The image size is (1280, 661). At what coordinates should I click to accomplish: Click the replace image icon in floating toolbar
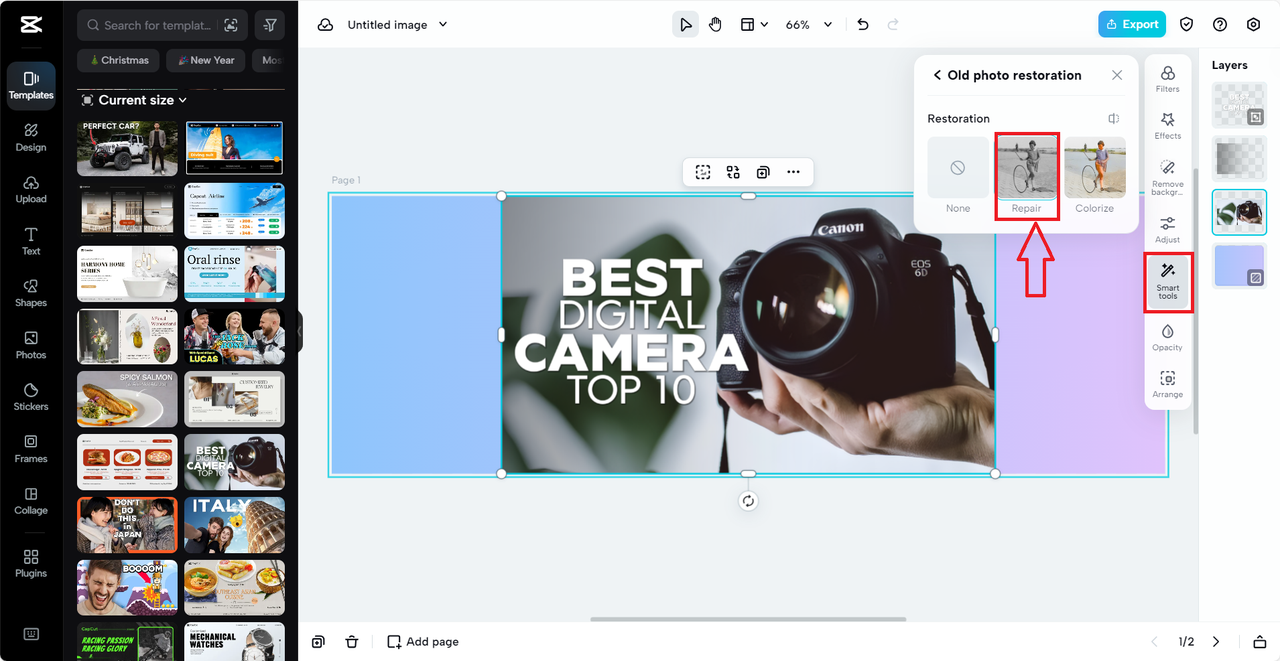click(x=733, y=172)
